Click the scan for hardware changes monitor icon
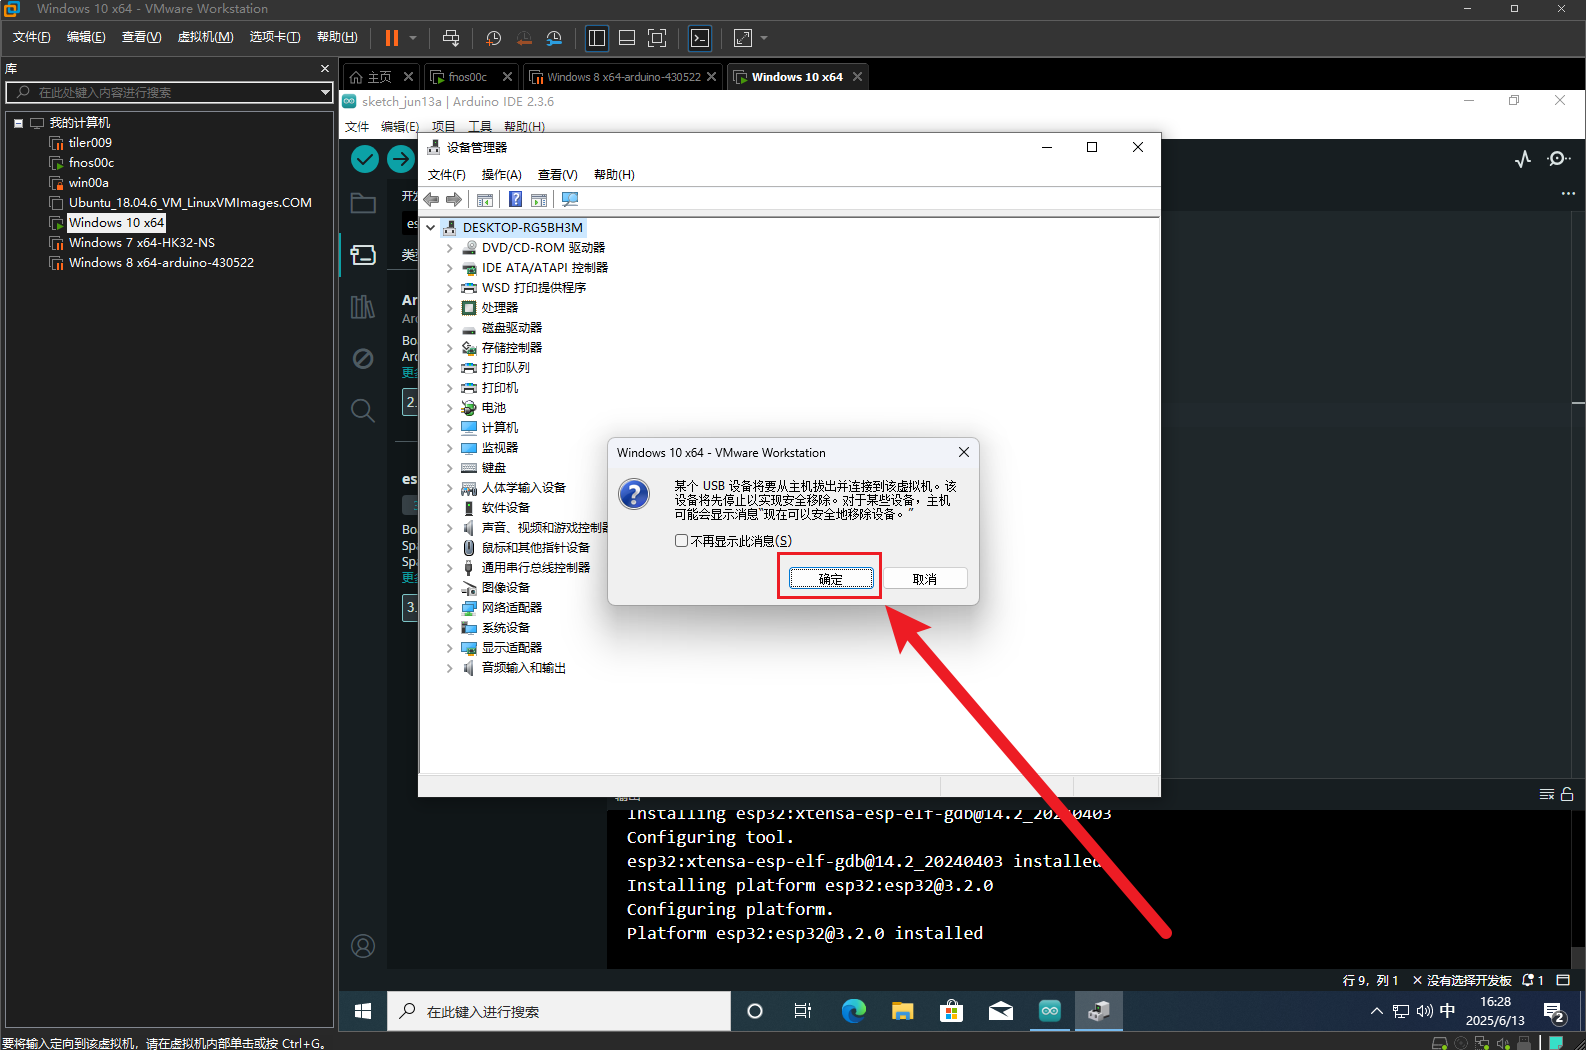Image resolution: width=1586 pixels, height=1050 pixels. pos(570,199)
